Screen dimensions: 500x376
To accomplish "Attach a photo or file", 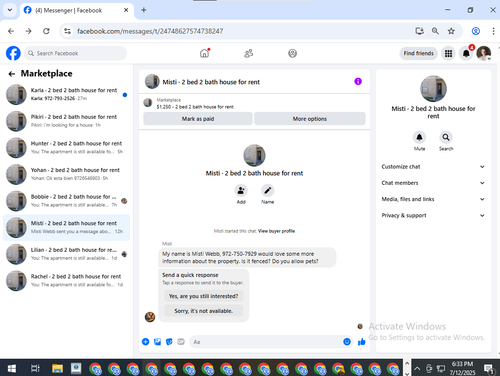I will point(157,342).
